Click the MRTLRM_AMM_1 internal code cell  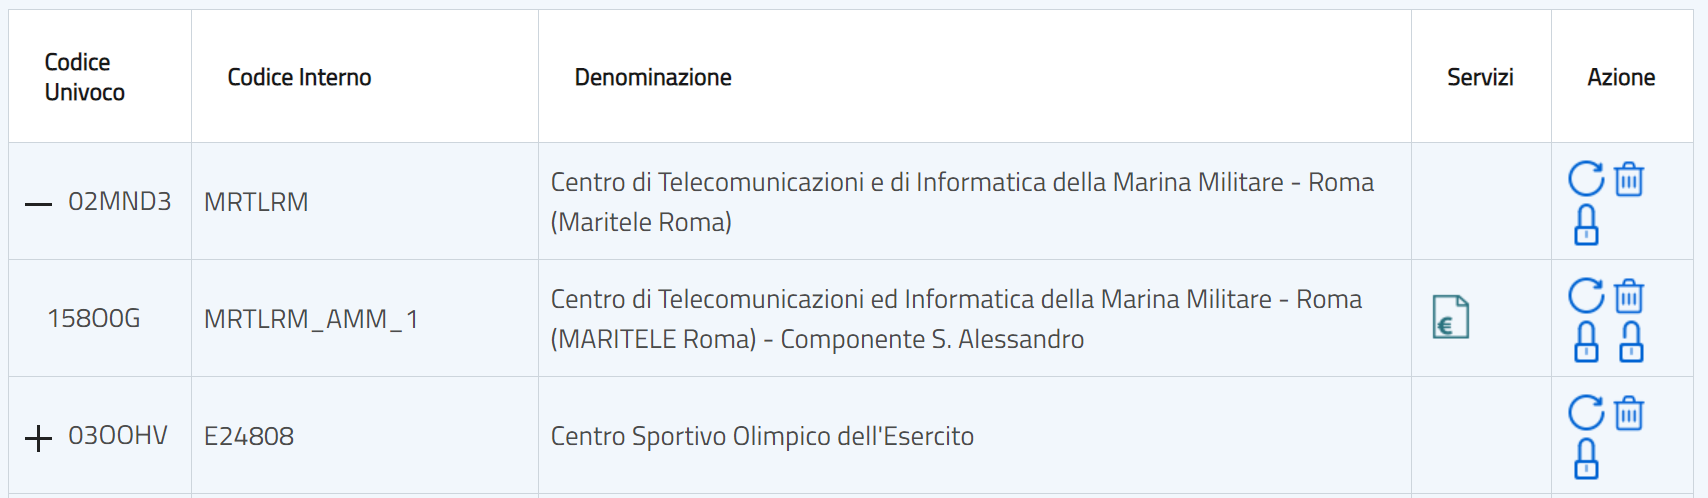[x=311, y=319]
